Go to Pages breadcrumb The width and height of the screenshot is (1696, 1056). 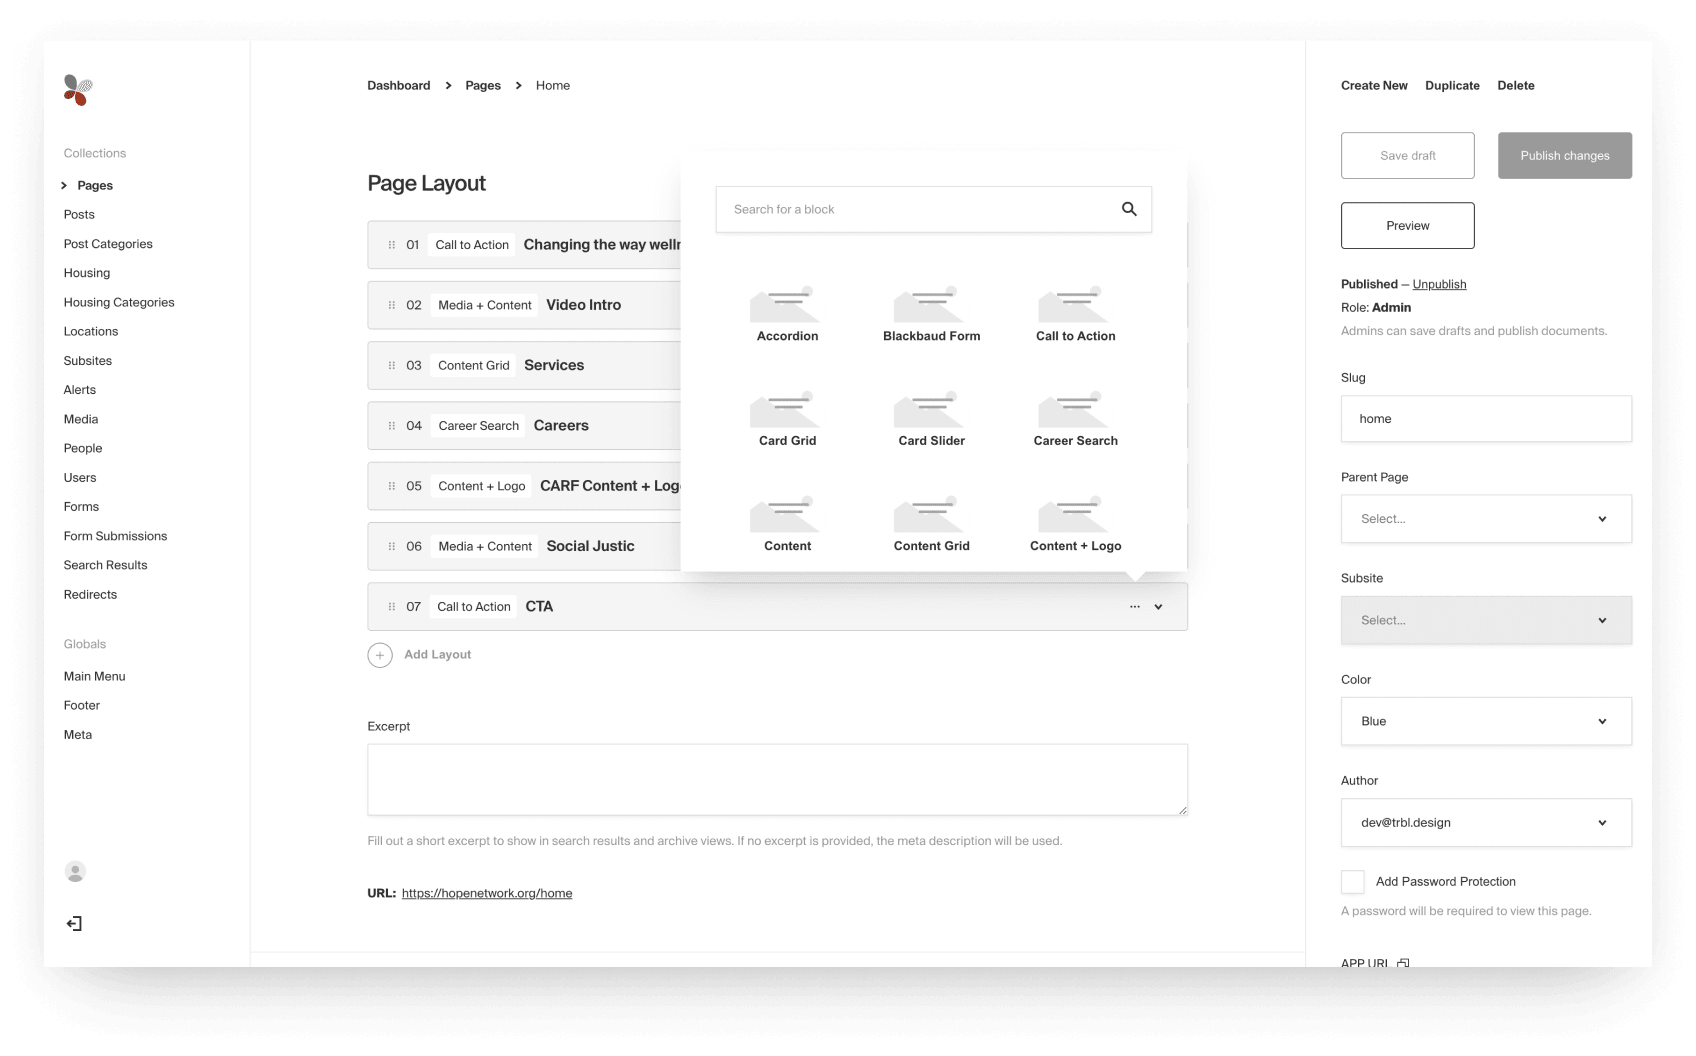coord(483,85)
